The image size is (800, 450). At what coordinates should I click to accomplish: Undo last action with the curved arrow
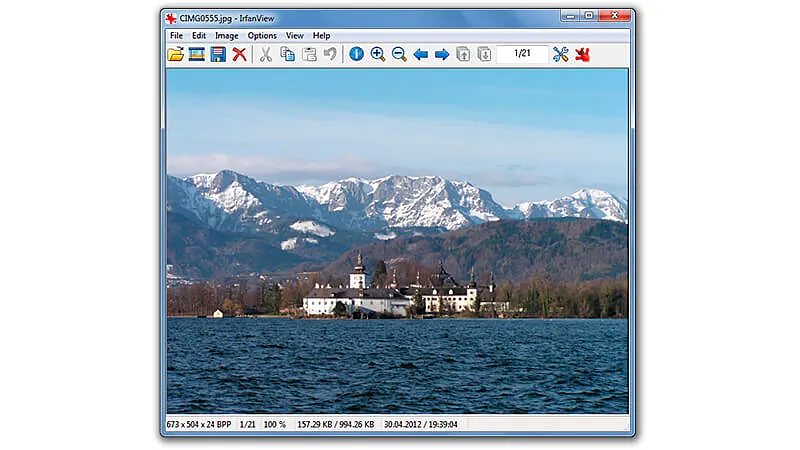point(330,54)
